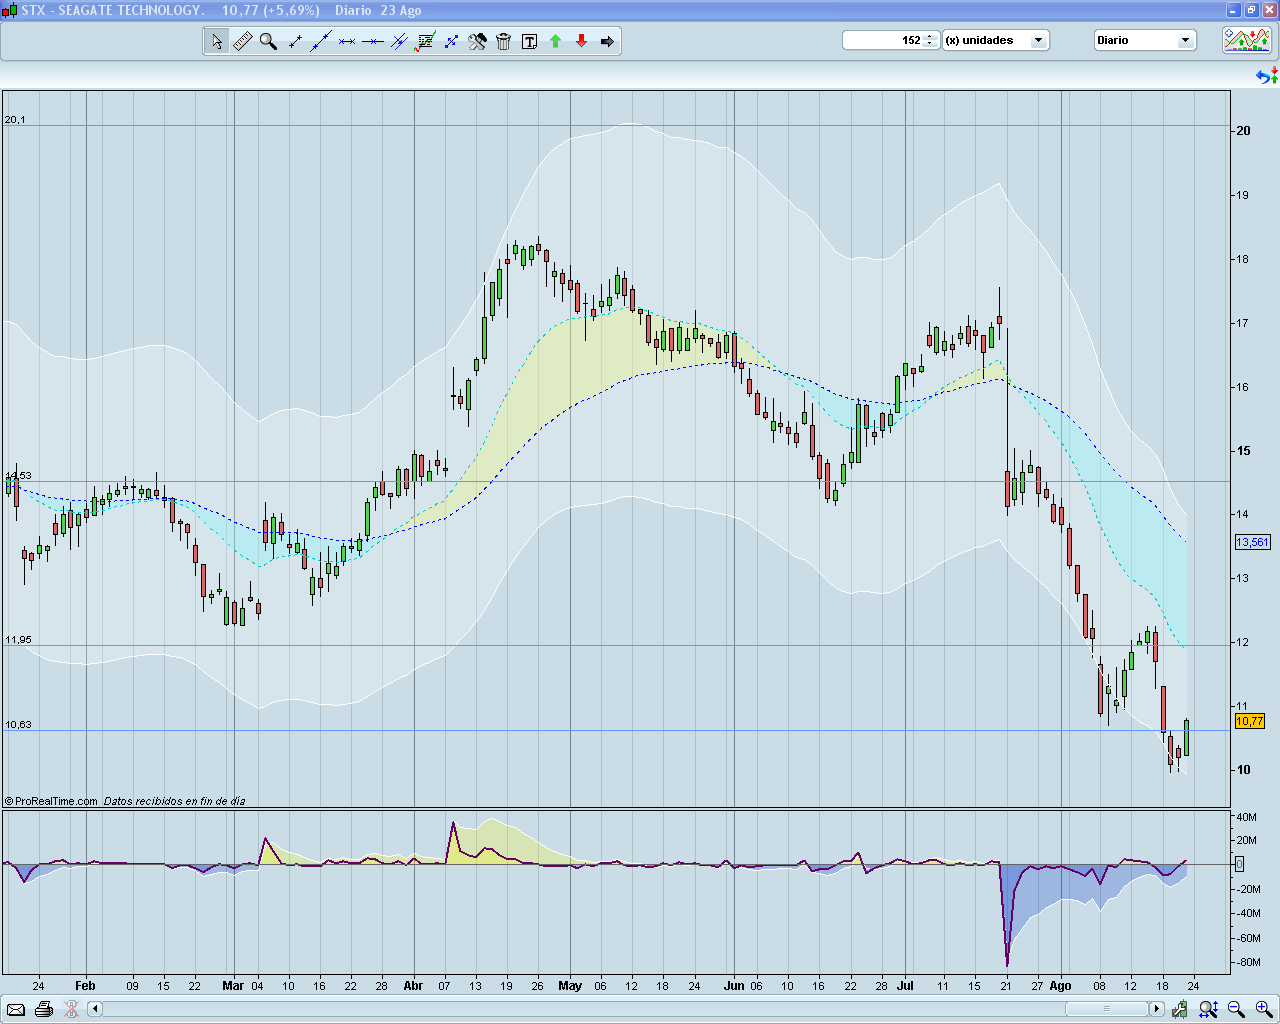This screenshot has width=1280, height=1024.
Task: Click the green up arrow marker tool
Action: 555,41
